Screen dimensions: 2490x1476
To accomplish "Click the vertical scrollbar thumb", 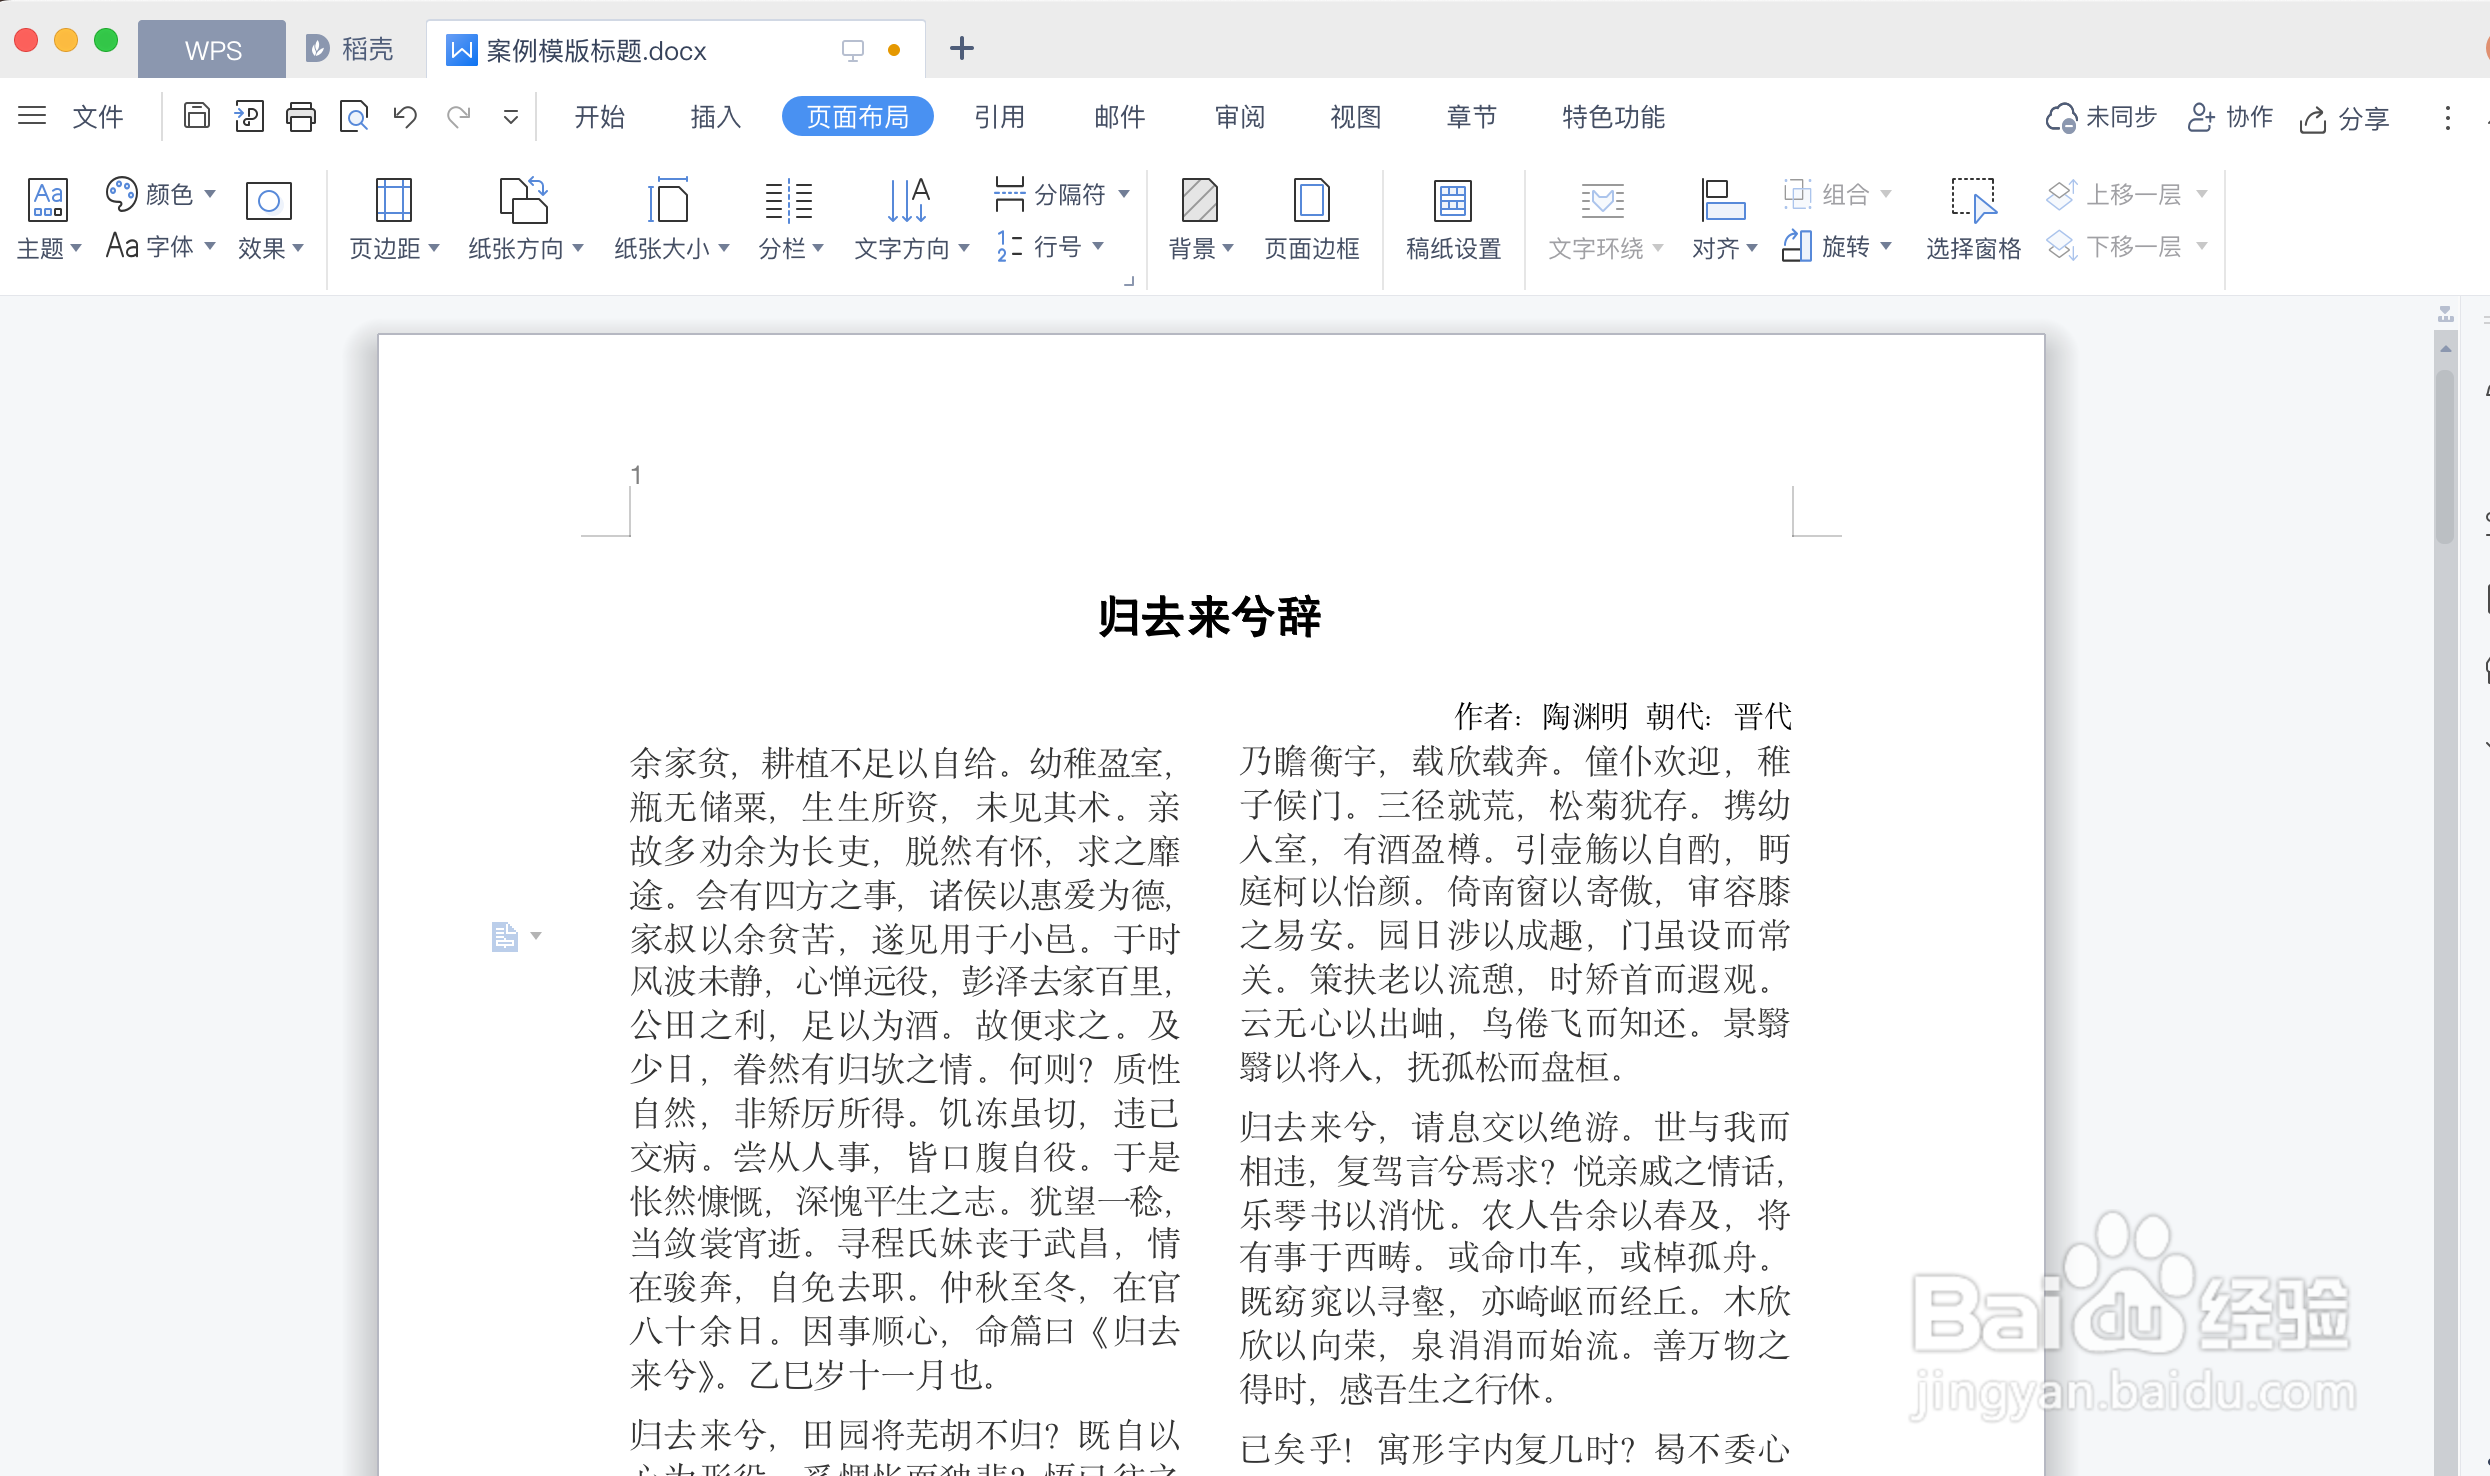I will click(x=2445, y=455).
